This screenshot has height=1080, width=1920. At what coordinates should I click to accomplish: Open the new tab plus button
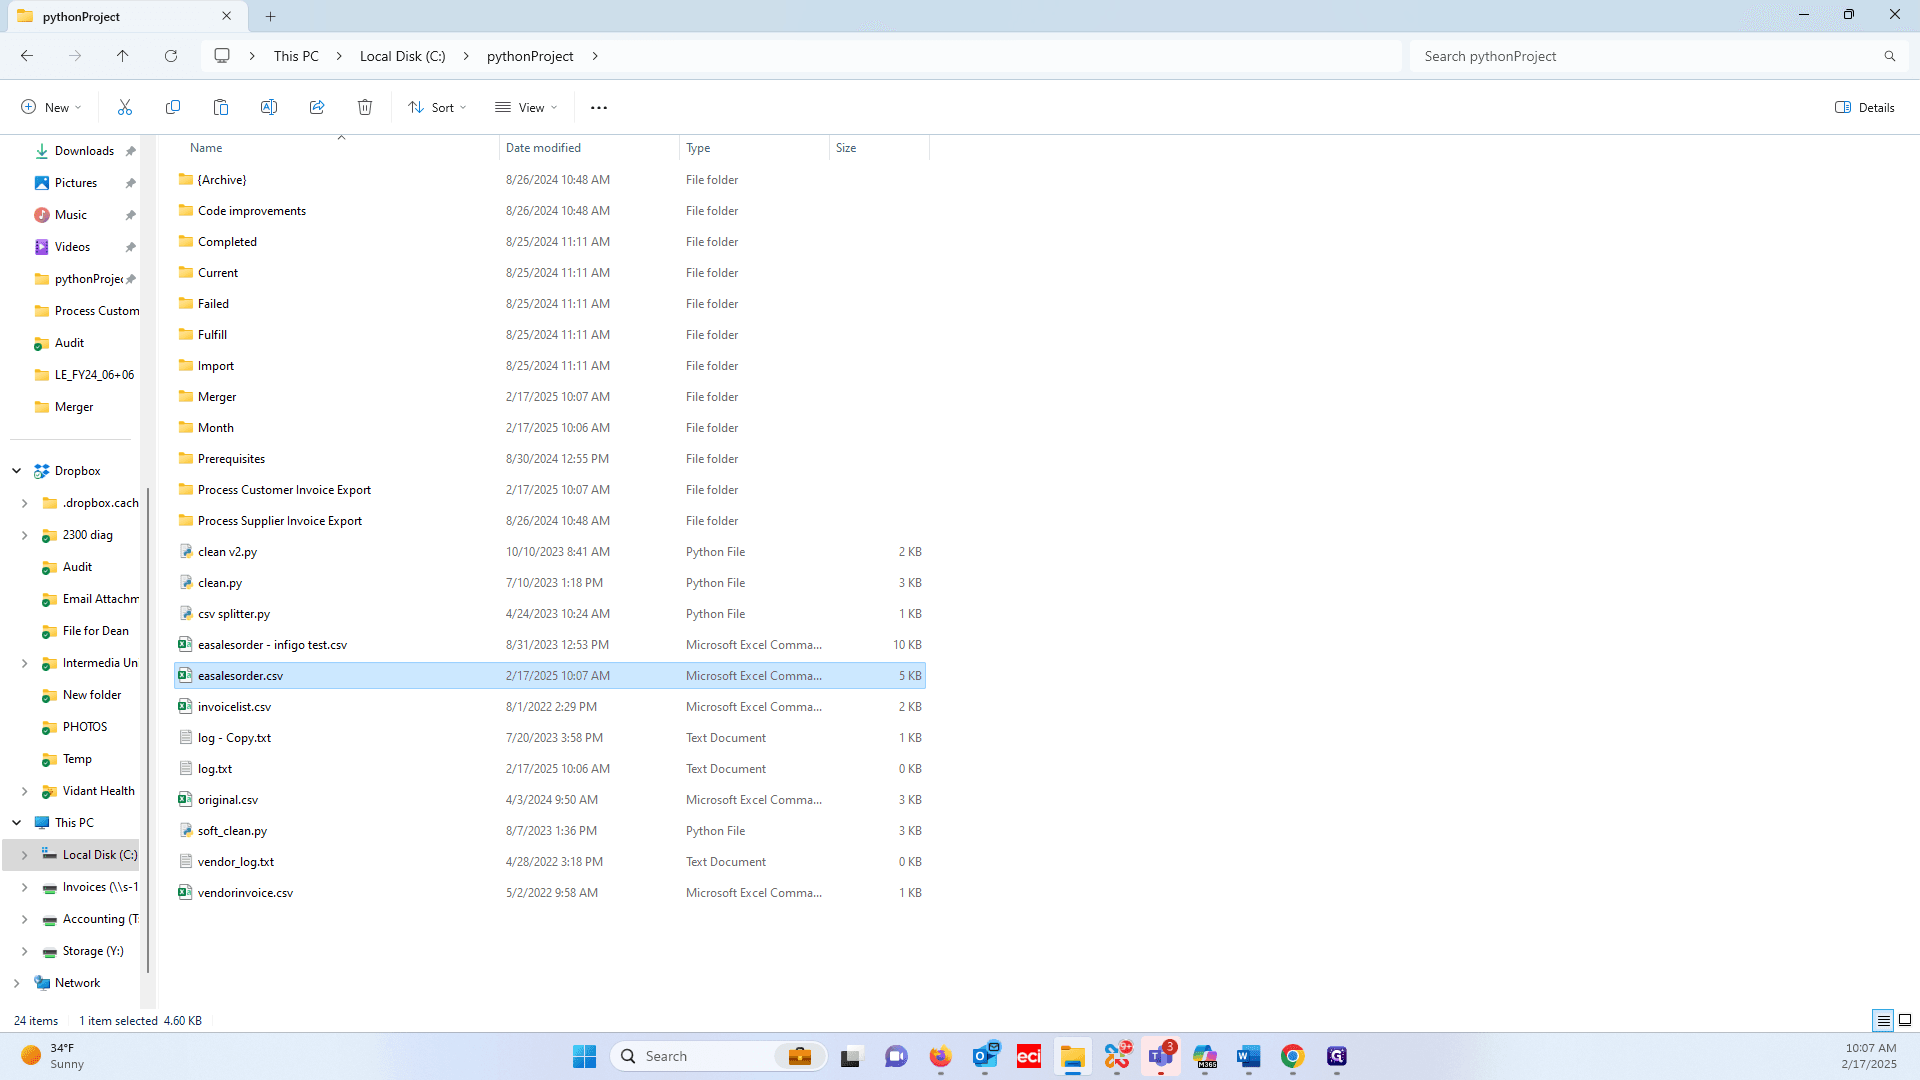pyautogui.click(x=271, y=16)
